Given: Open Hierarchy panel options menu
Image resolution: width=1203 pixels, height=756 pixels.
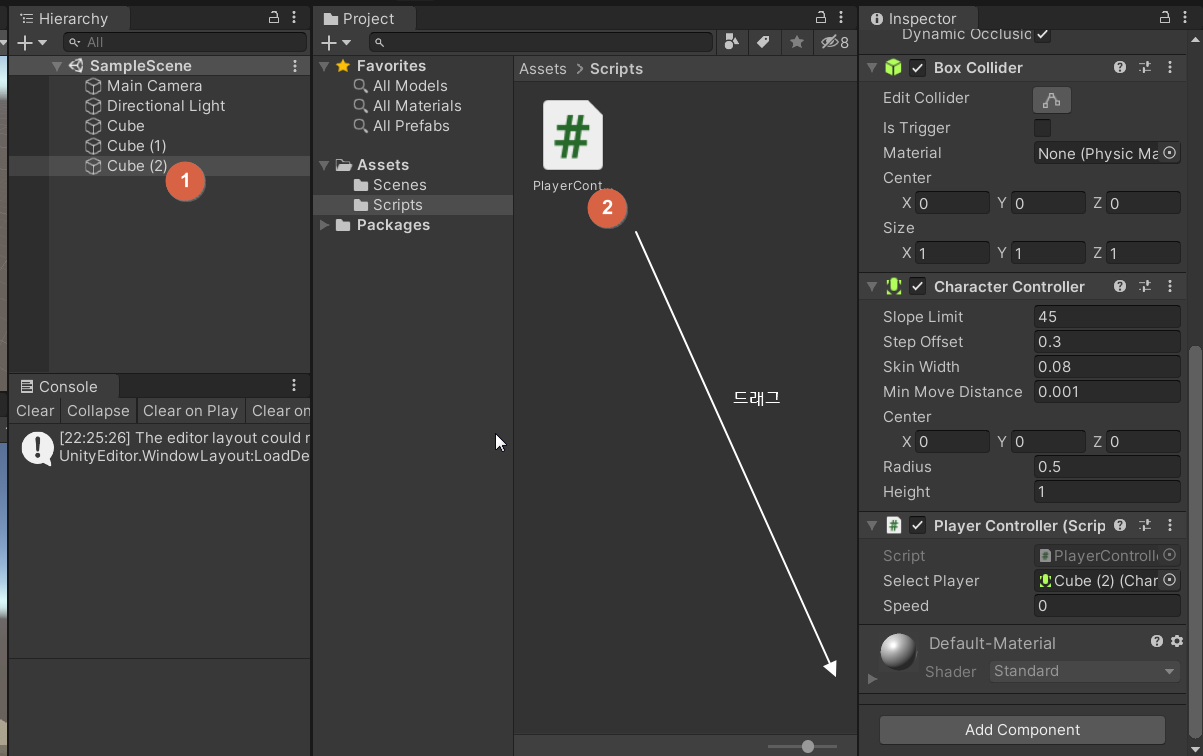Looking at the screenshot, I should [294, 18].
